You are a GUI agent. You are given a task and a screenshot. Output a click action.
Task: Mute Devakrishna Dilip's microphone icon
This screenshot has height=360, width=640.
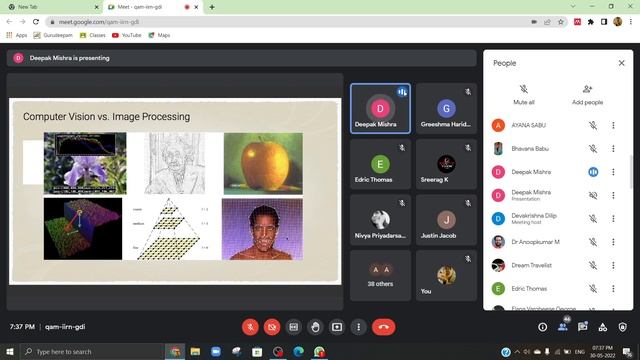click(593, 219)
